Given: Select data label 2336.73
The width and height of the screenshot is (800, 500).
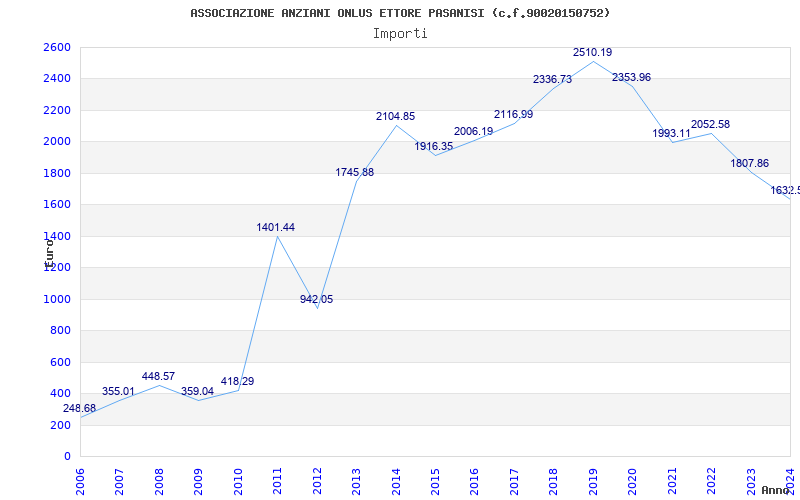Looking at the screenshot, I should point(553,79).
